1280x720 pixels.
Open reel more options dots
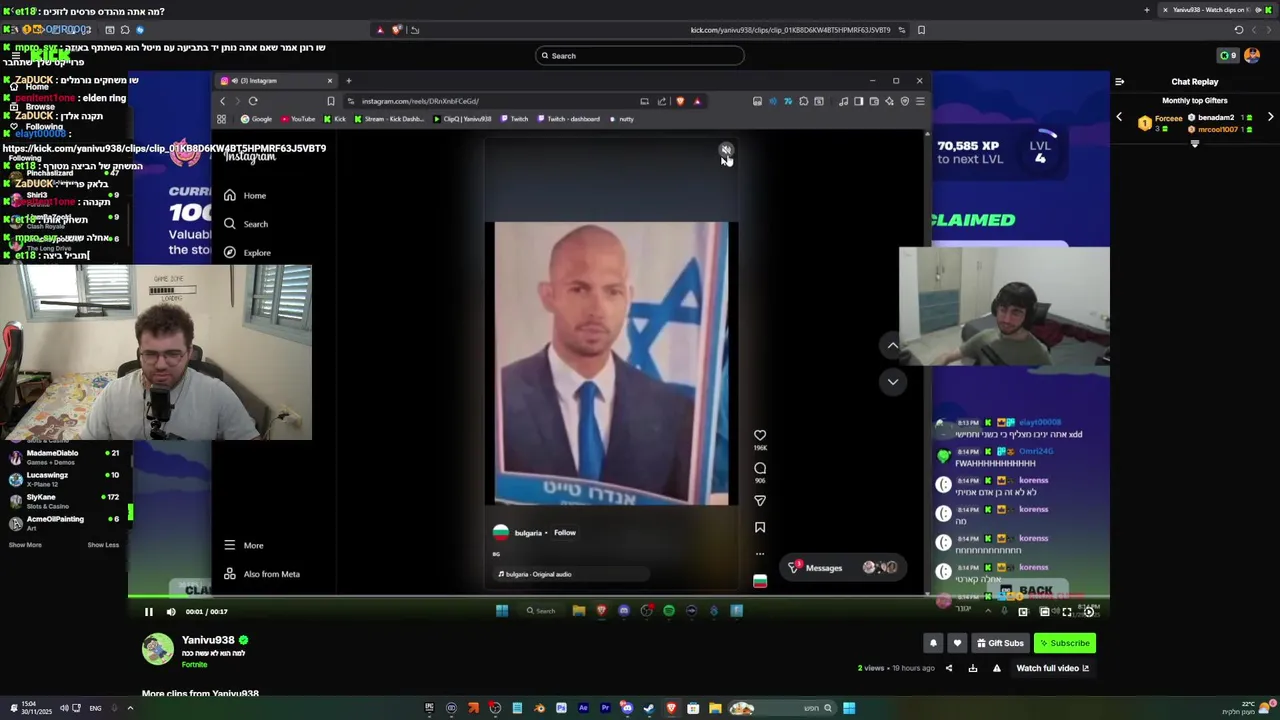760,553
